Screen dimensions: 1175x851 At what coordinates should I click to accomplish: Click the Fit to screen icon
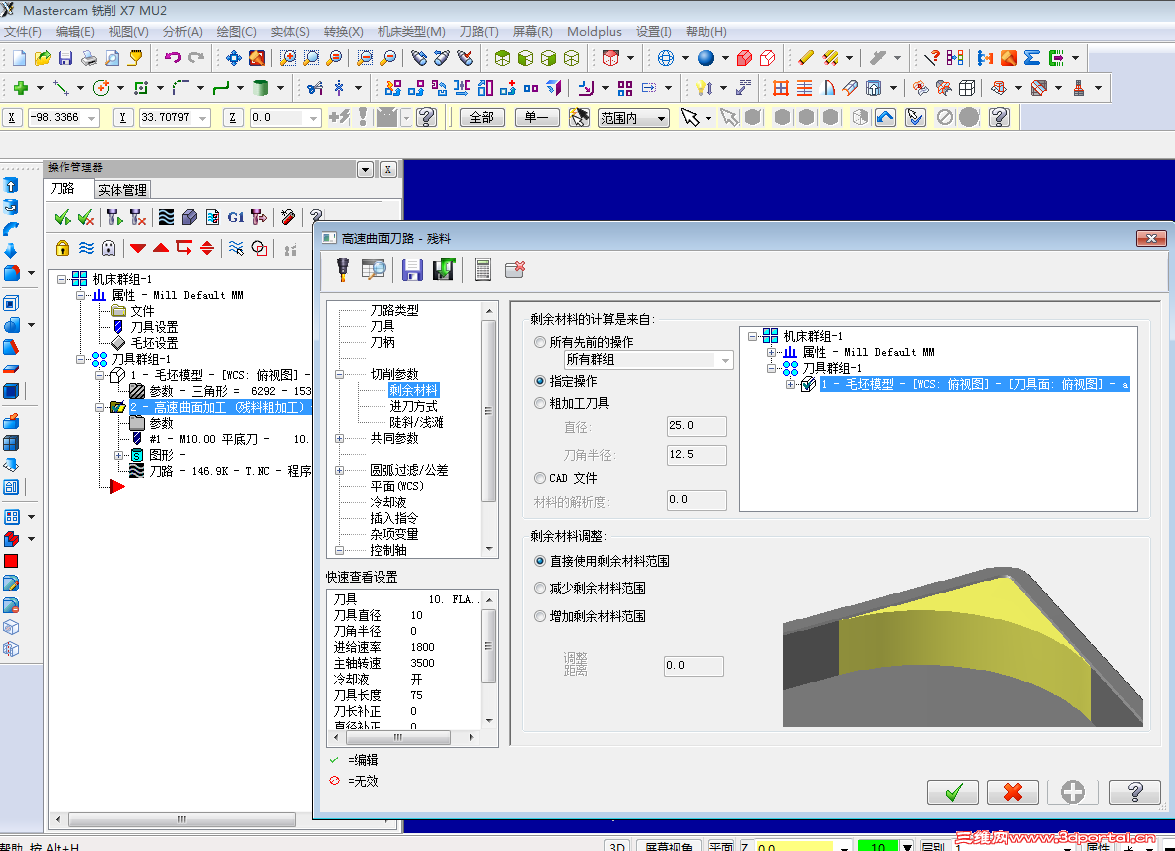[x=234, y=58]
